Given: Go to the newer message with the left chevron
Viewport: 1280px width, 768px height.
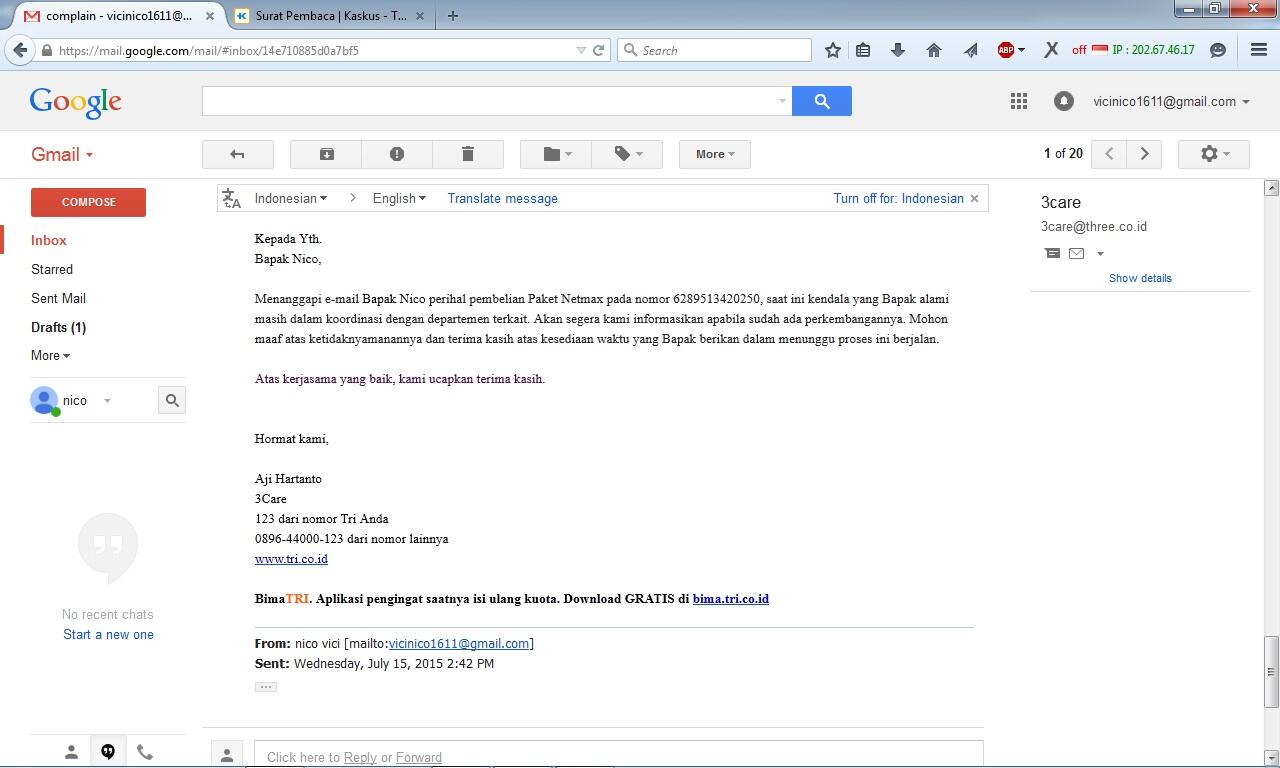Looking at the screenshot, I should [x=1109, y=154].
